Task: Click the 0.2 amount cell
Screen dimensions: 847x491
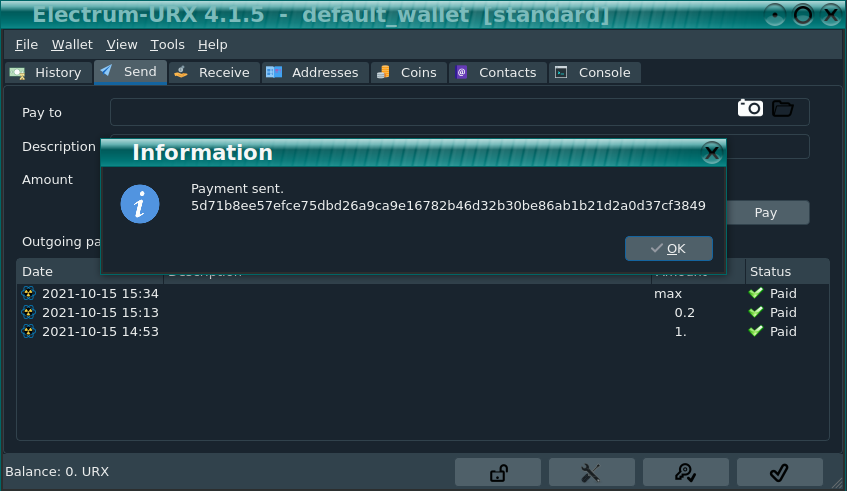Action: click(x=684, y=313)
